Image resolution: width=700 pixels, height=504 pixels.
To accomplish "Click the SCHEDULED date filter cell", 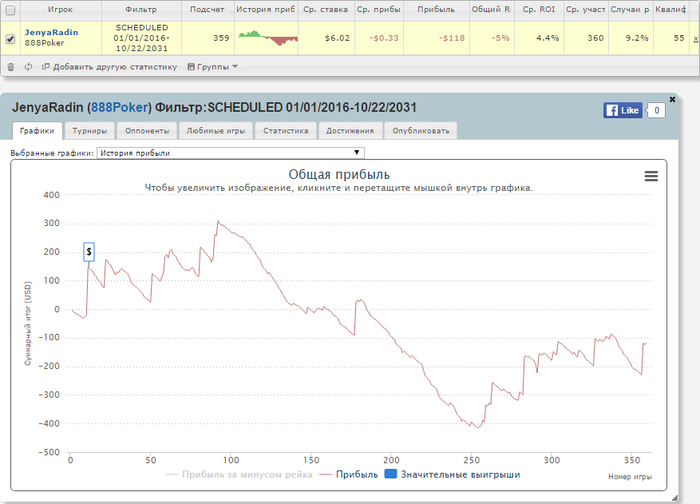I will [142, 38].
